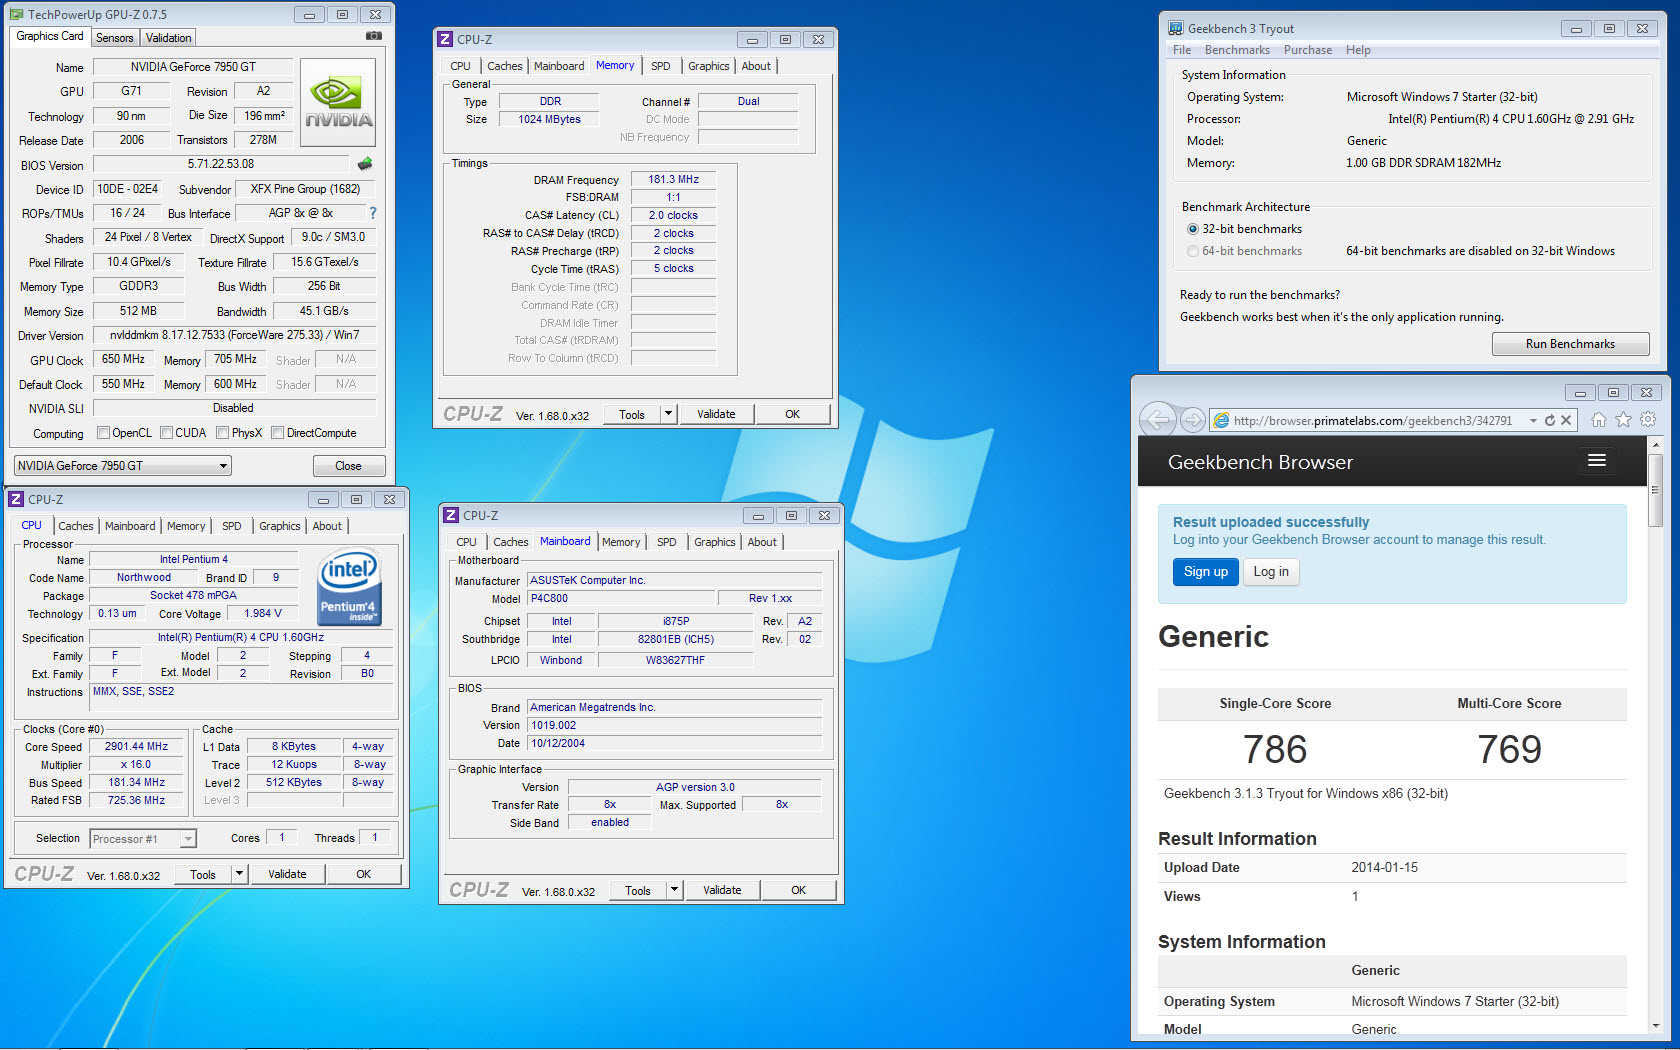Click the Bus Interface question mark icon
This screenshot has width=1680, height=1050.
[373, 213]
